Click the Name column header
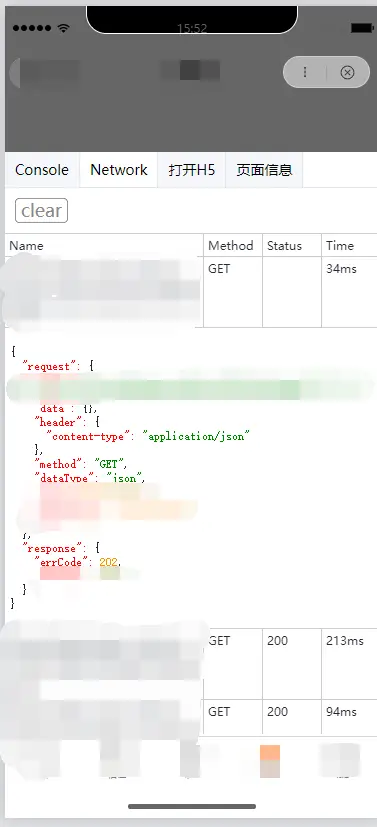Image resolution: width=377 pixels, height=827 pixels. click(x=26, y=246)
